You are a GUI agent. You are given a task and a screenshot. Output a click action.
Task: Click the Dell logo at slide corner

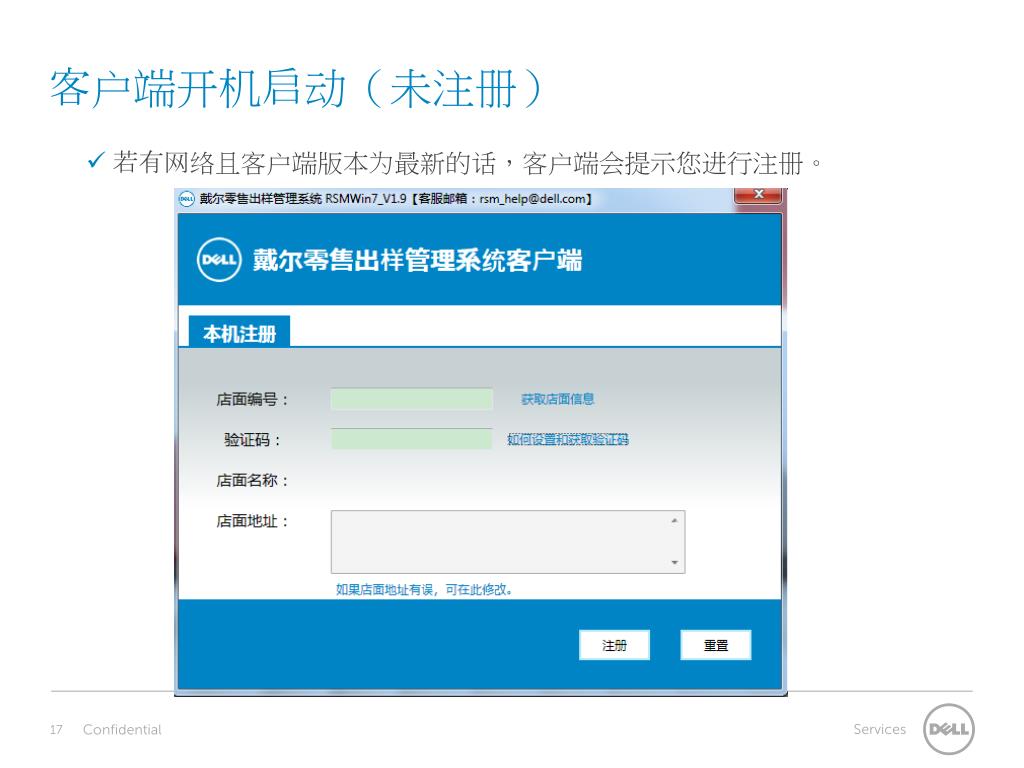(948, 729)
